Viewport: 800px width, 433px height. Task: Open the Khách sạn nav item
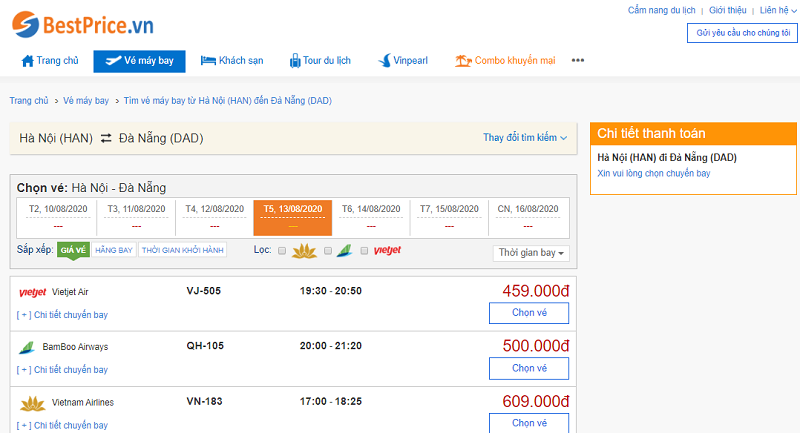232,61
